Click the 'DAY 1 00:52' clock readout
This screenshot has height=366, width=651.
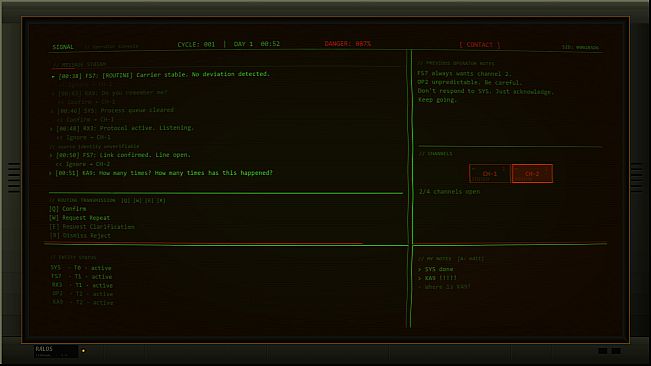[x=257, y=44]
